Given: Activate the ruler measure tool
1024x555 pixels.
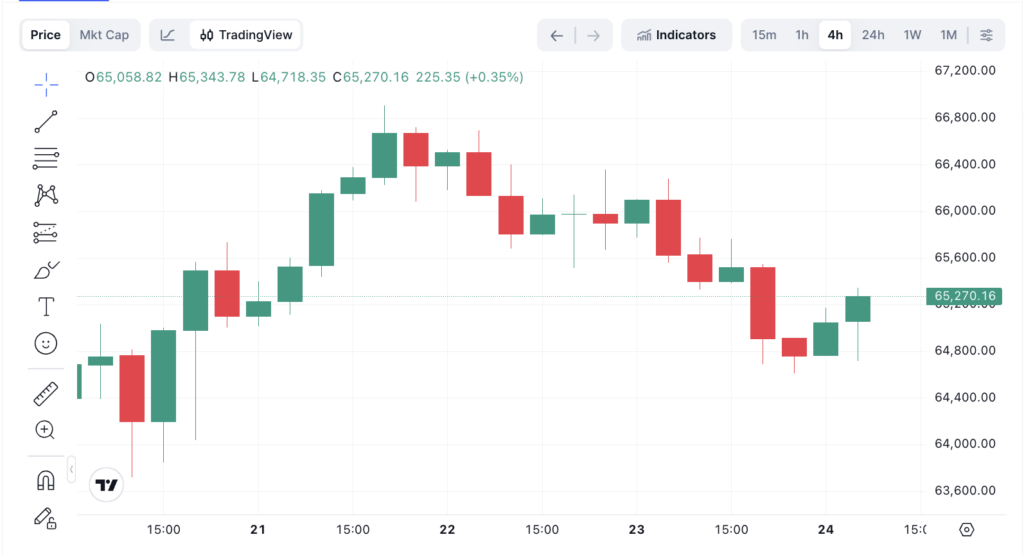Looking at the screenshot, I should (x=46, y=394).
